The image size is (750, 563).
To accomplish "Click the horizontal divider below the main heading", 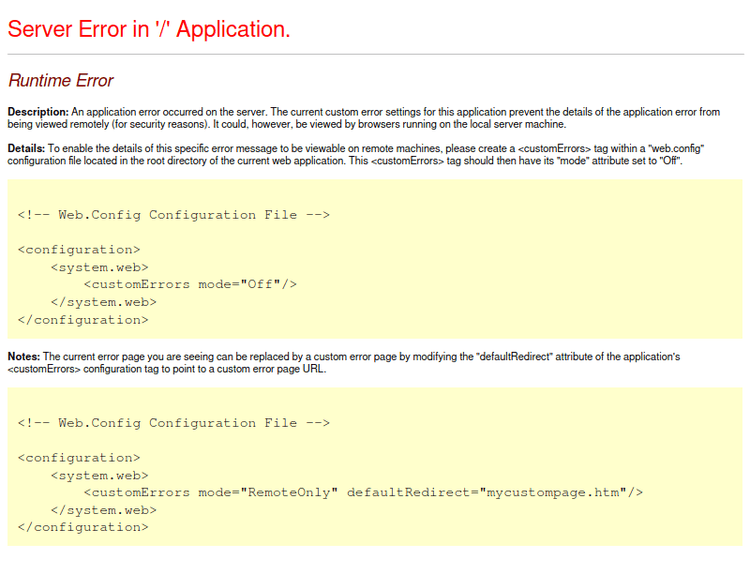I will click(374, 54).
